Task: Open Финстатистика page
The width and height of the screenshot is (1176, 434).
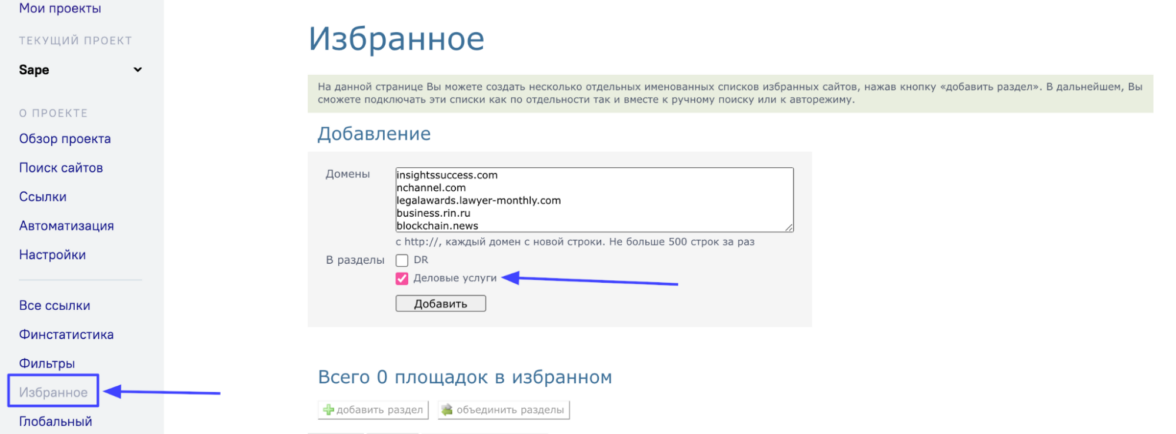Action: click(x=67, y=334)
